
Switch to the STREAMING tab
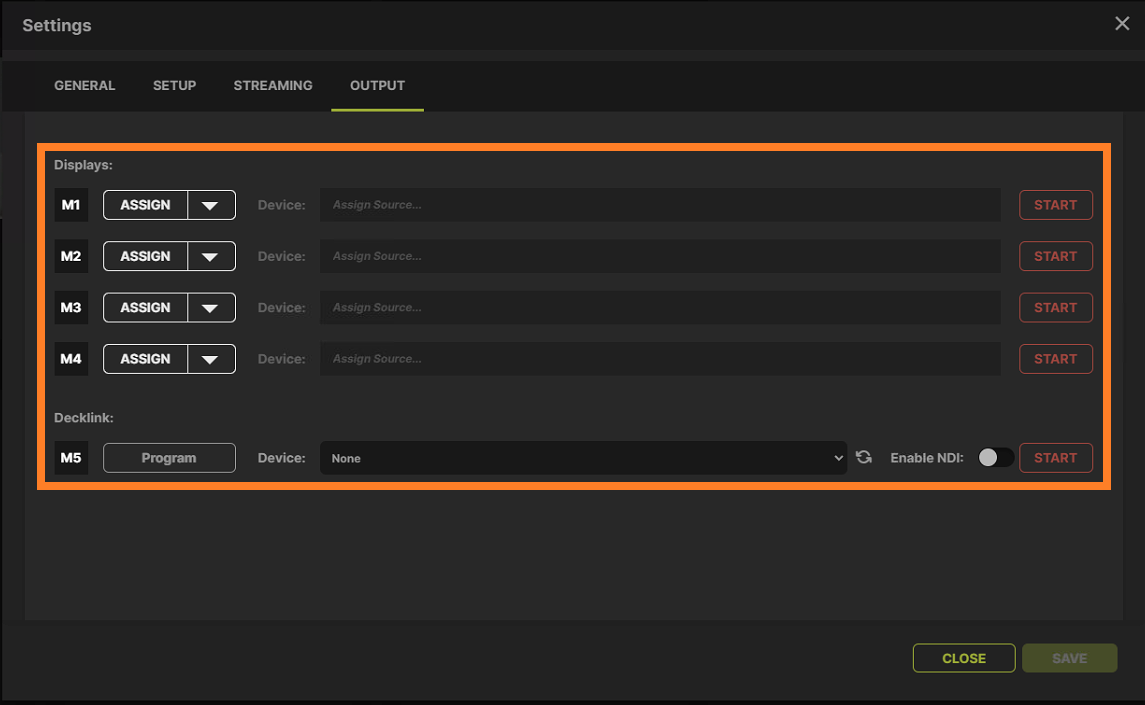272,85
